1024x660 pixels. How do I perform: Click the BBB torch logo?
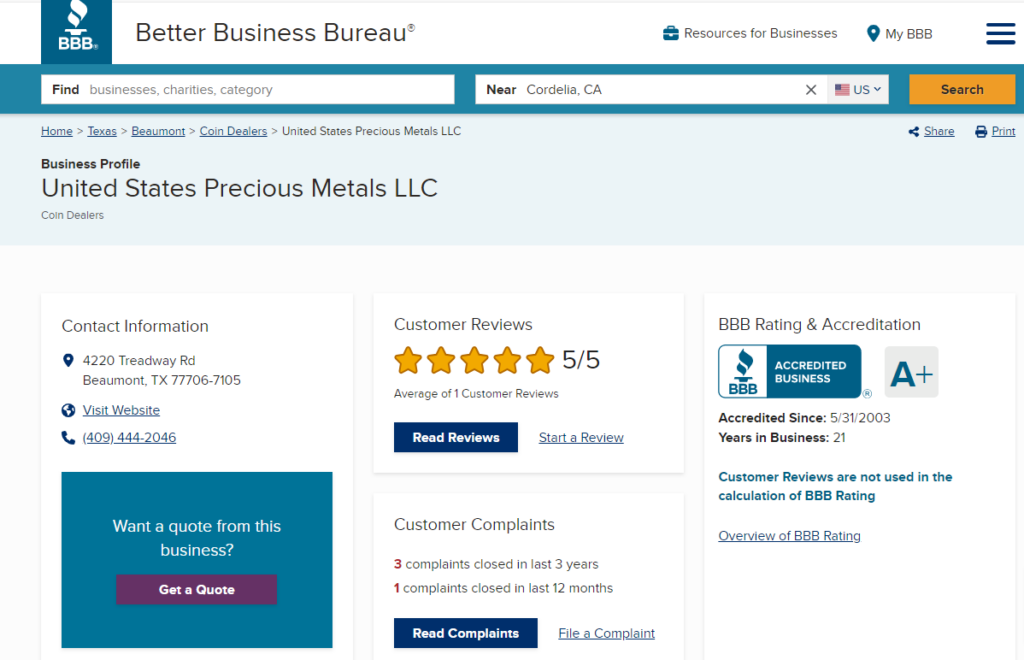click(76, 31)
